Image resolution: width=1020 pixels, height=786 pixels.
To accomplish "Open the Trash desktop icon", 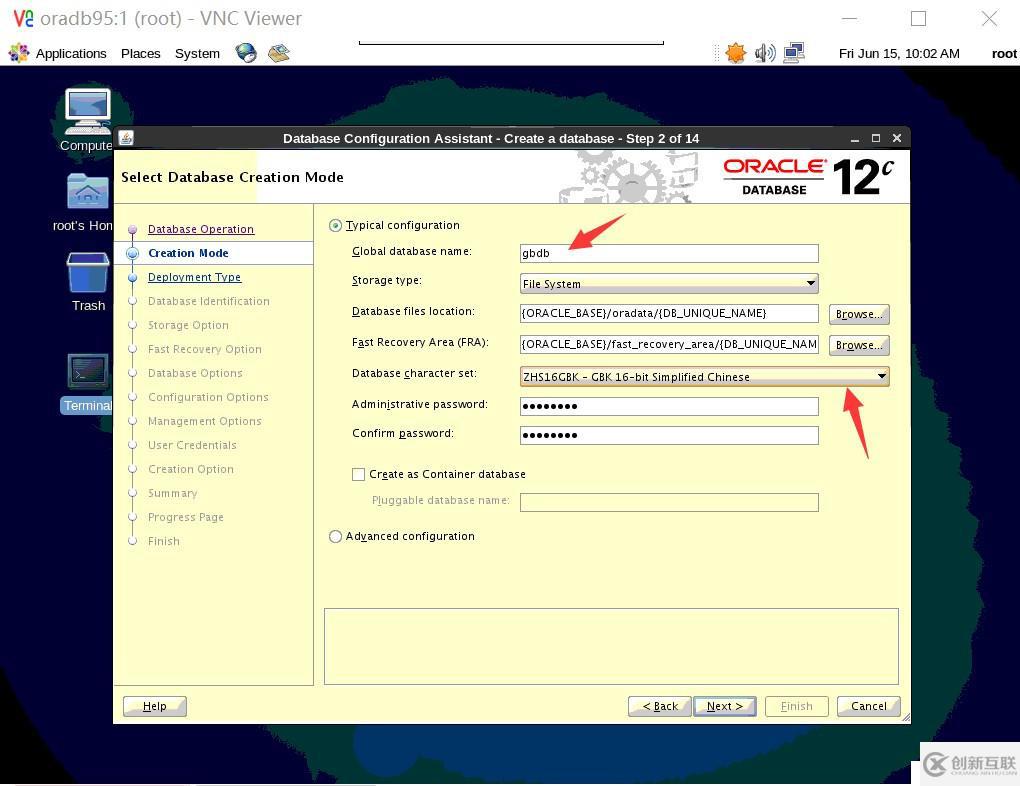I will pyautogui.click(x=87, y=273).
